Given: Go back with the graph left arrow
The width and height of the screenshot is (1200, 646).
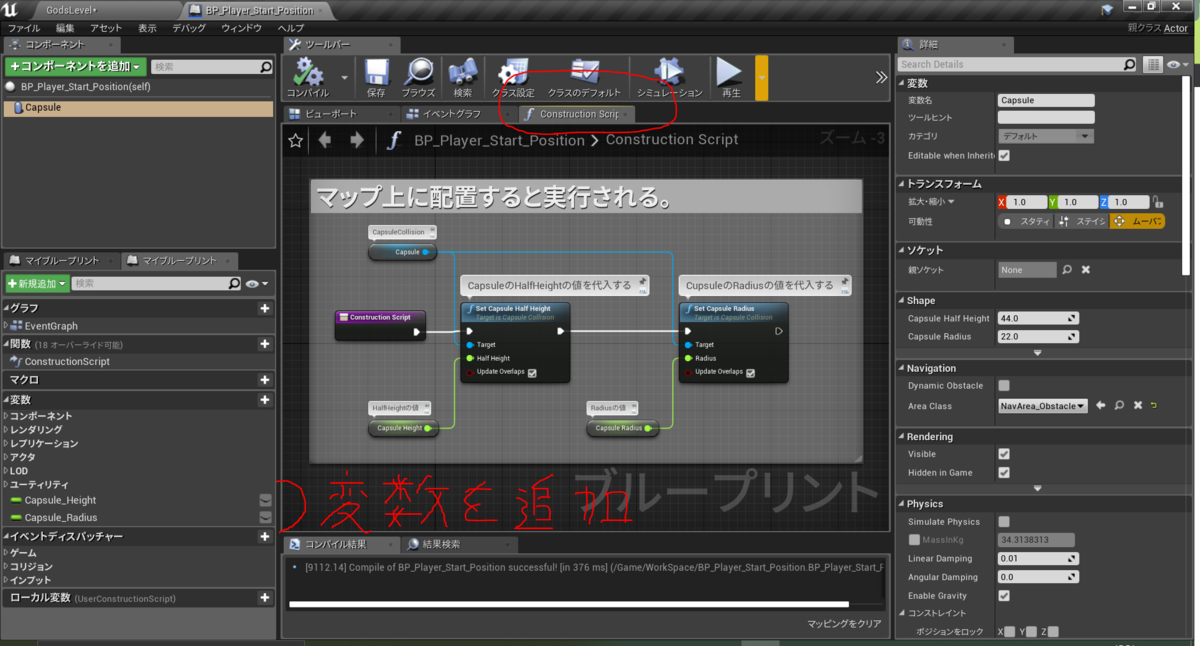Looking at the screenshot, I should point(325,141).
